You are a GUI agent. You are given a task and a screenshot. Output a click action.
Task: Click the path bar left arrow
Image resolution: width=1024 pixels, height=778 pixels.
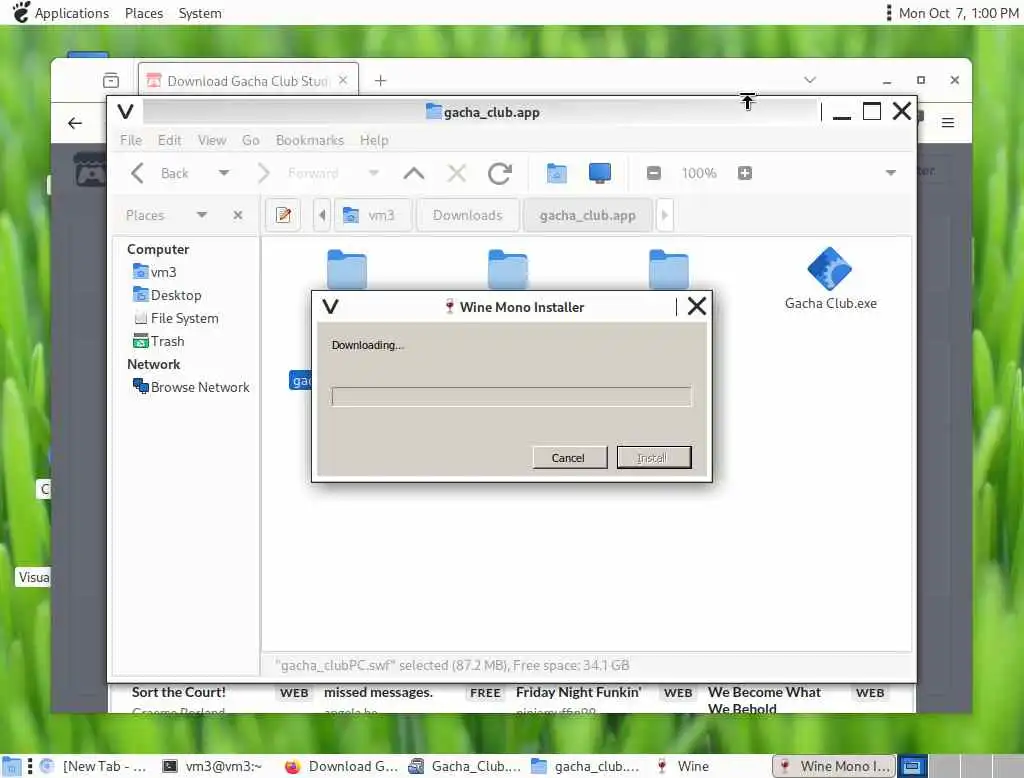(x=322, y=215)
